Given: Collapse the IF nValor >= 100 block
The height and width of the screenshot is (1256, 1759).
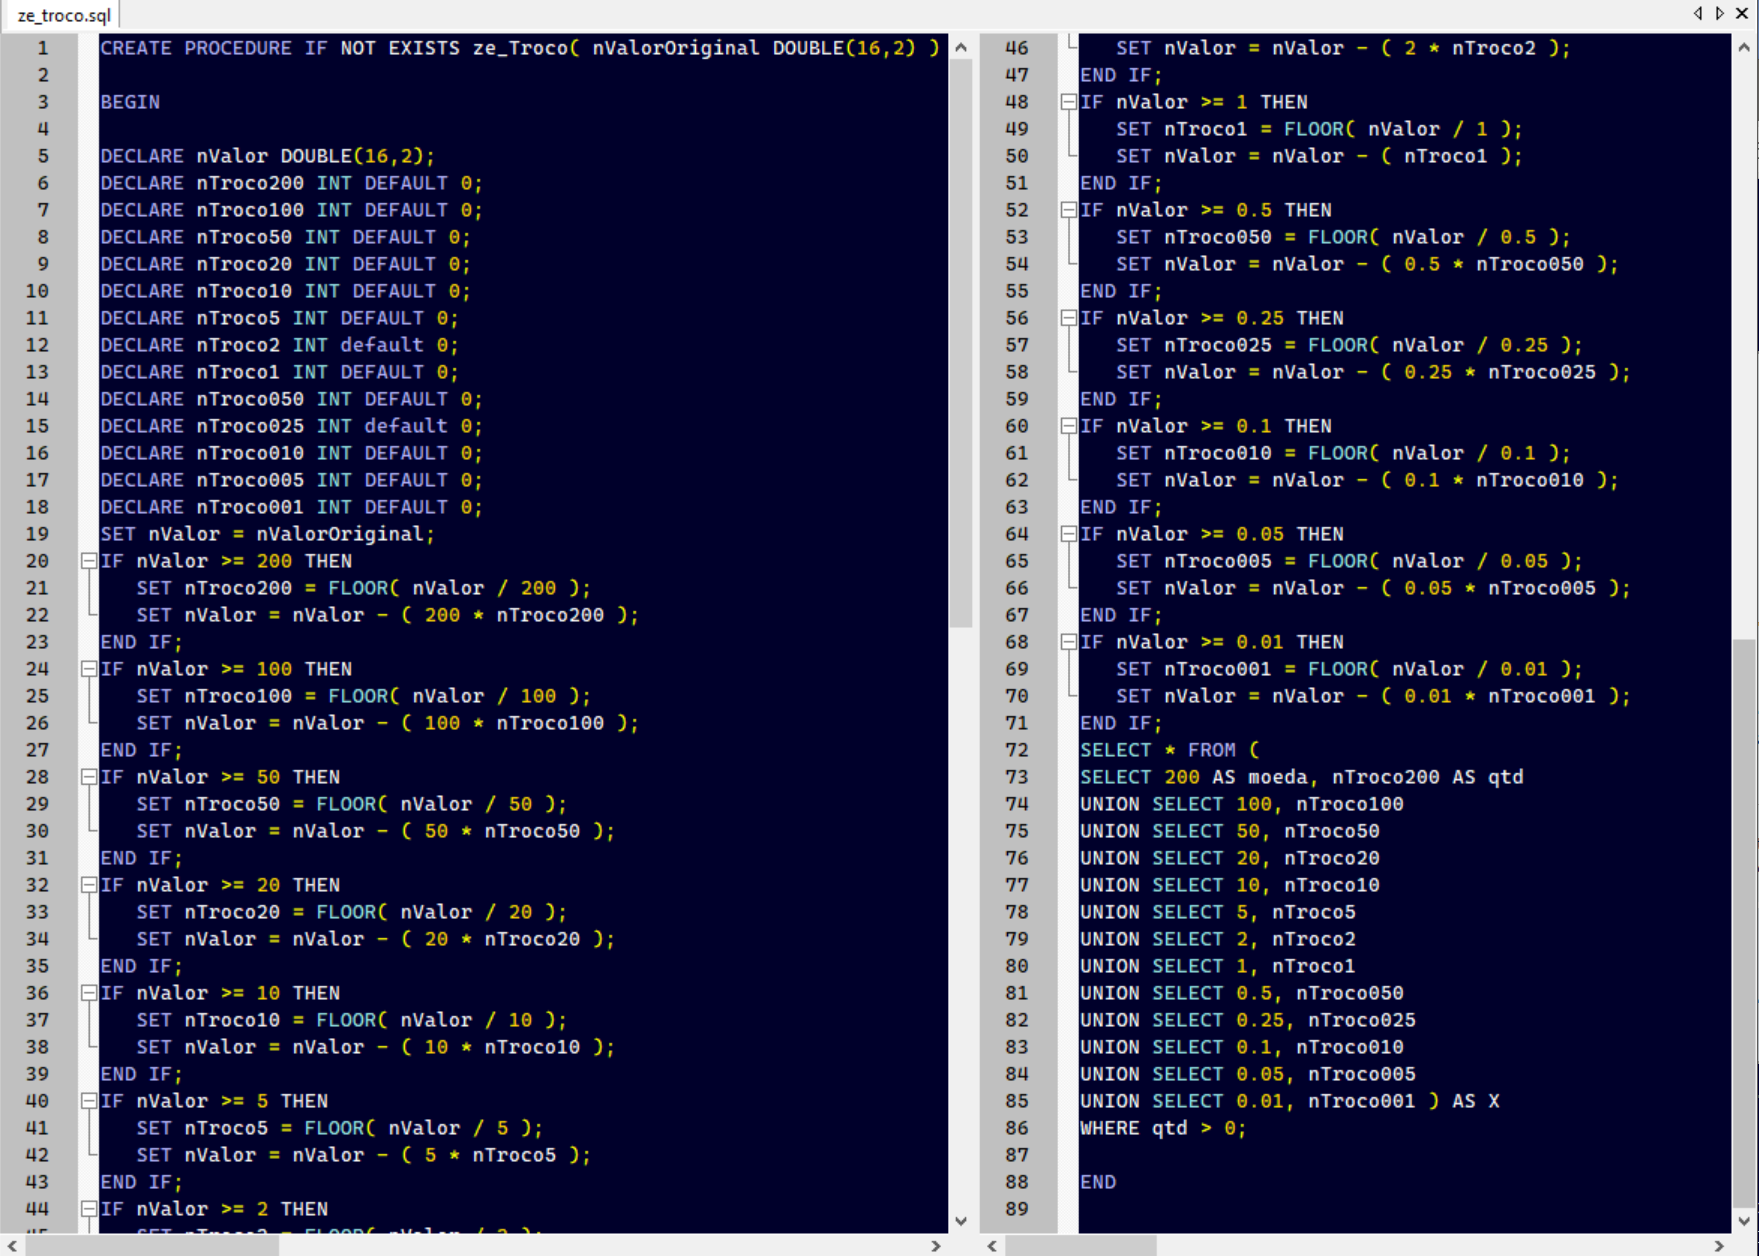Looking at the screenshot, I should point(88,669).
